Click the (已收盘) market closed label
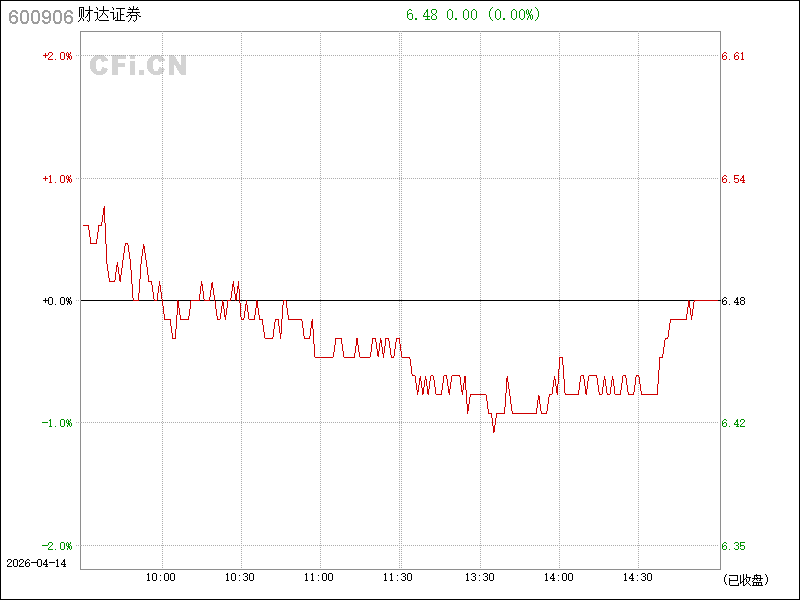This screenshot has width=800, height=600. 745,580
